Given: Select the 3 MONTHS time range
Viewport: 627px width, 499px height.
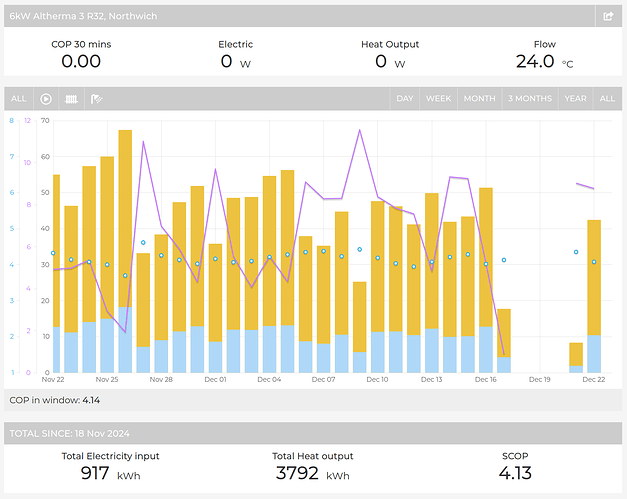Looking at the screenshot, I should point(529,99).
